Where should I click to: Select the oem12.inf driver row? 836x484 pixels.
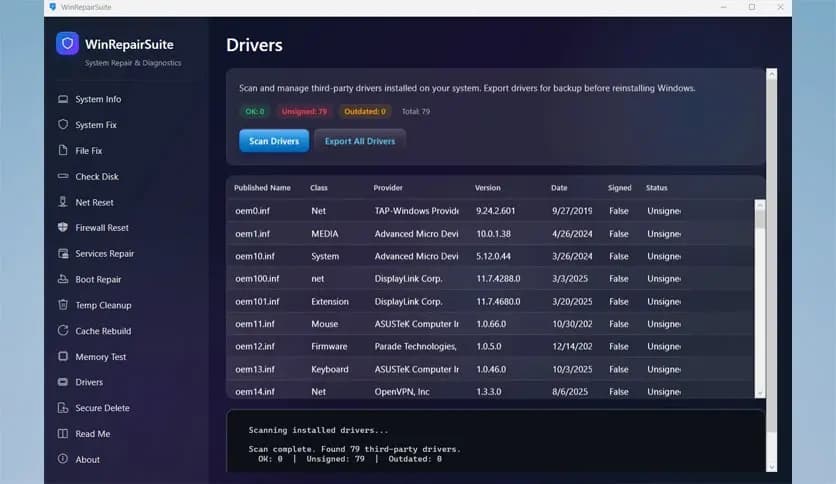click(490, 346)
